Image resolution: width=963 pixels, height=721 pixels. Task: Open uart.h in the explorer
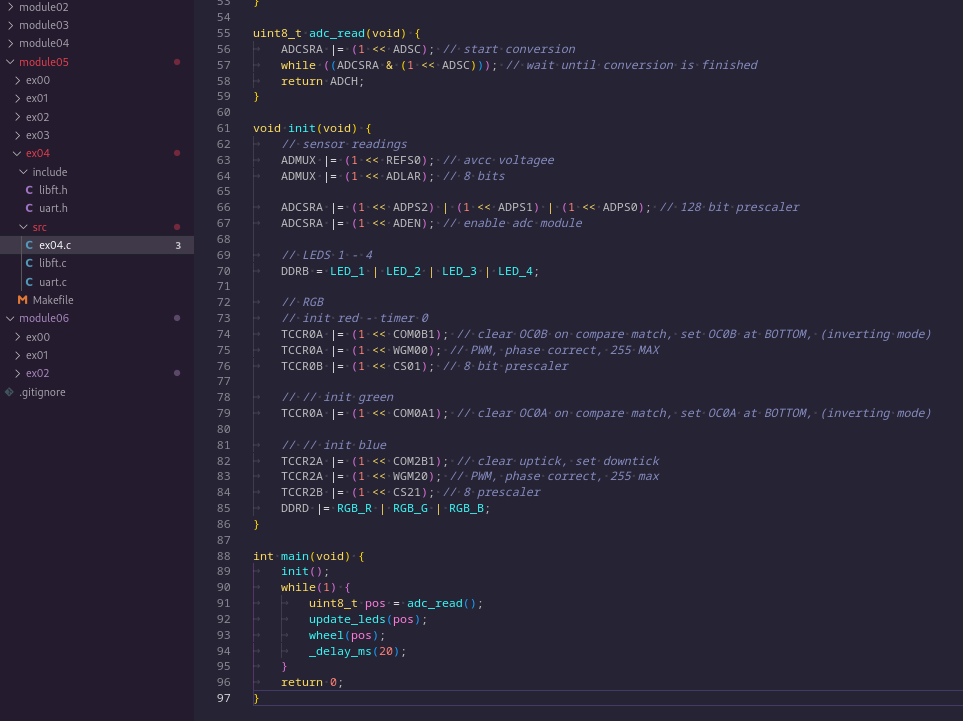pyautogui.click(x=53, y=208)
